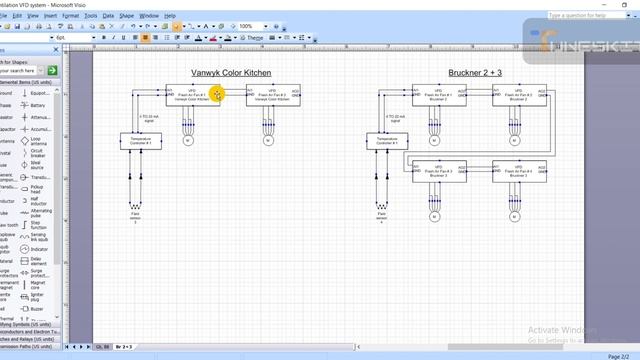Click the Save icon in toolbar
Image resolution: width=640 pixels, height=360 pixels.
pyautogui.click(x=17, y=27)
